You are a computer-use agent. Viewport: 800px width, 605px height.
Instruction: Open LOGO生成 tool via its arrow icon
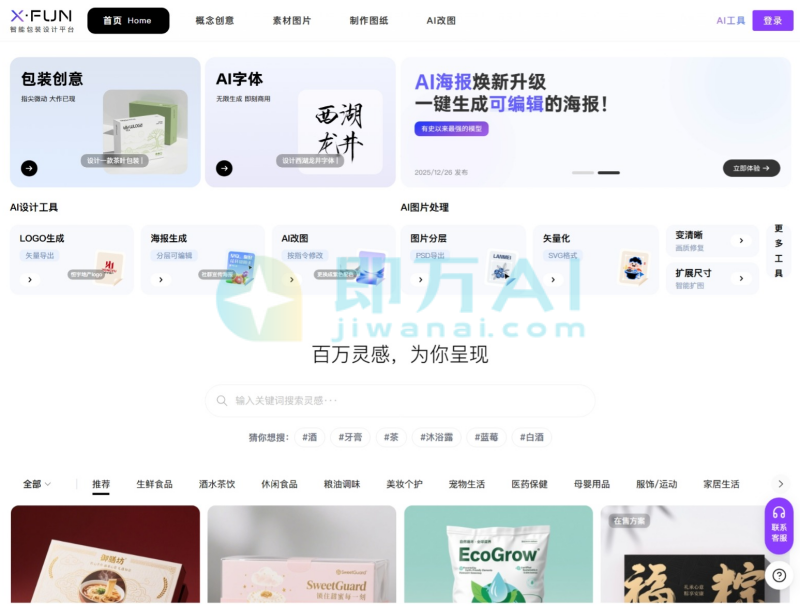click(29, 280)
